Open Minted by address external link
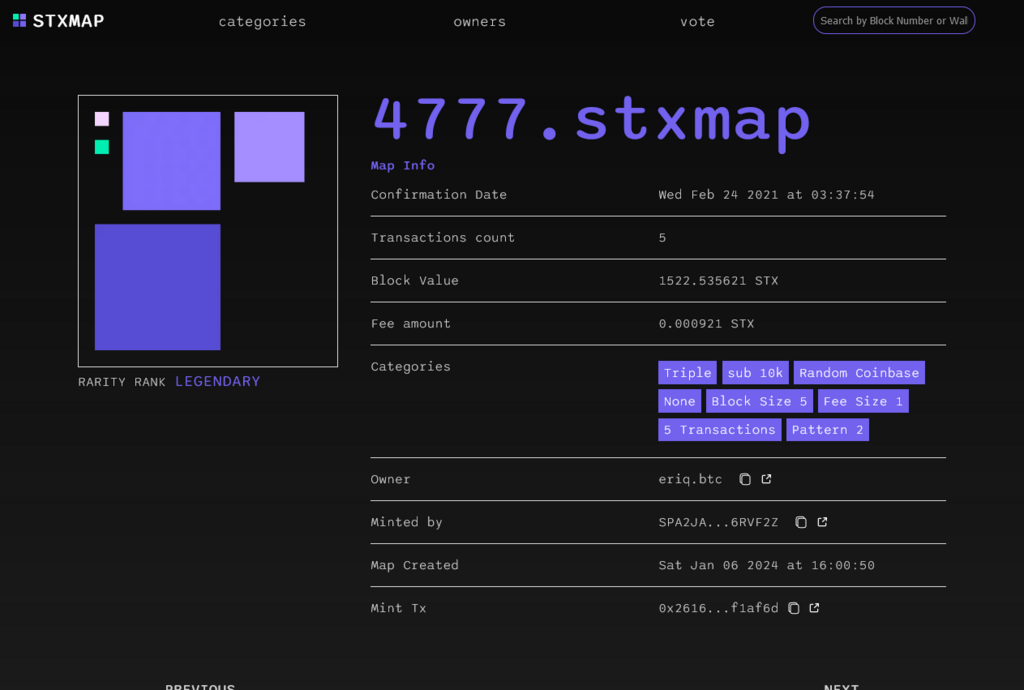 (x=823, y=523)
